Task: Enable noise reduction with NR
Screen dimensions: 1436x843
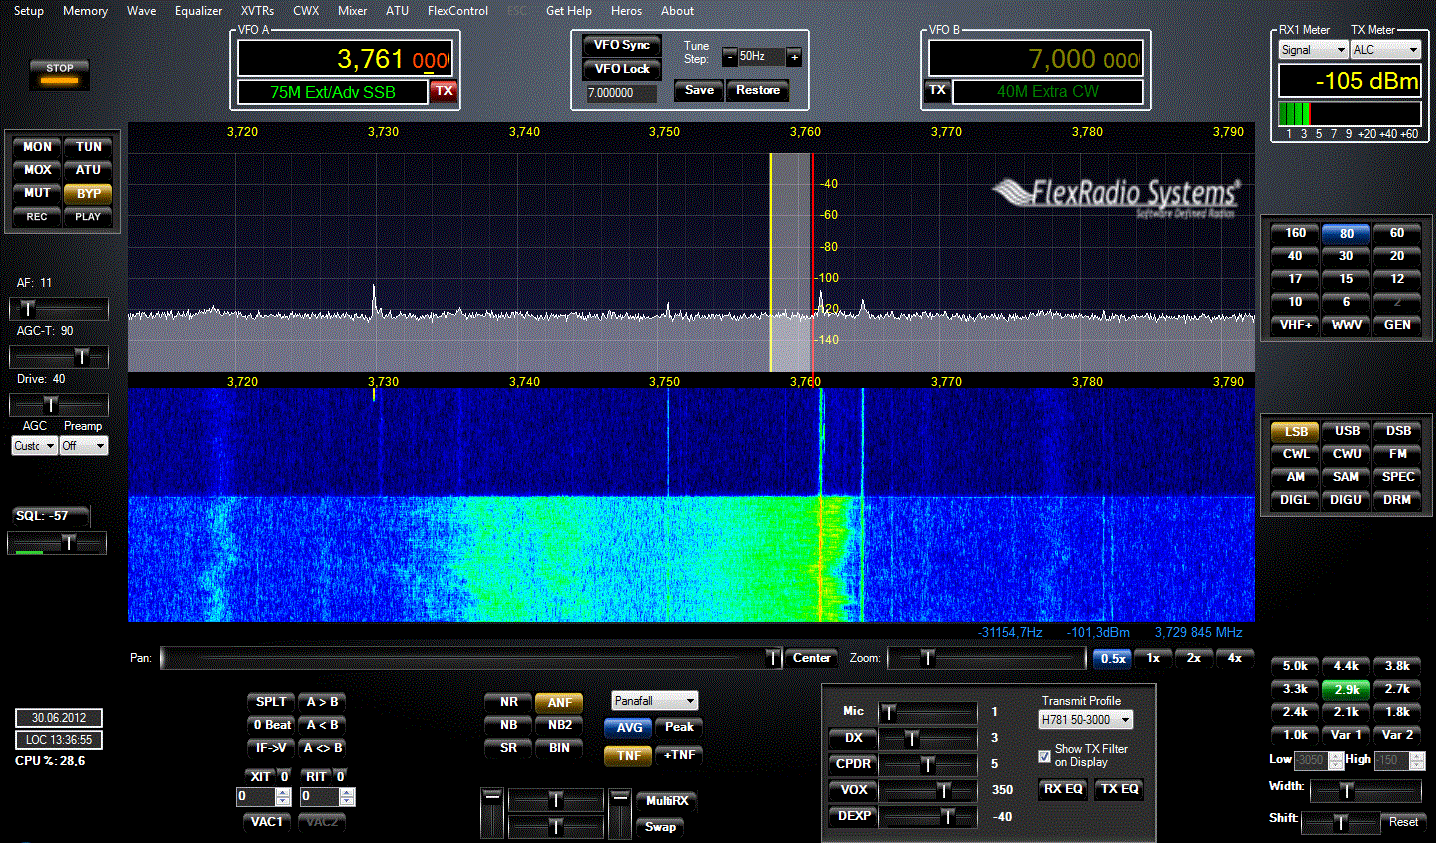Action: (x=508, y=702)
